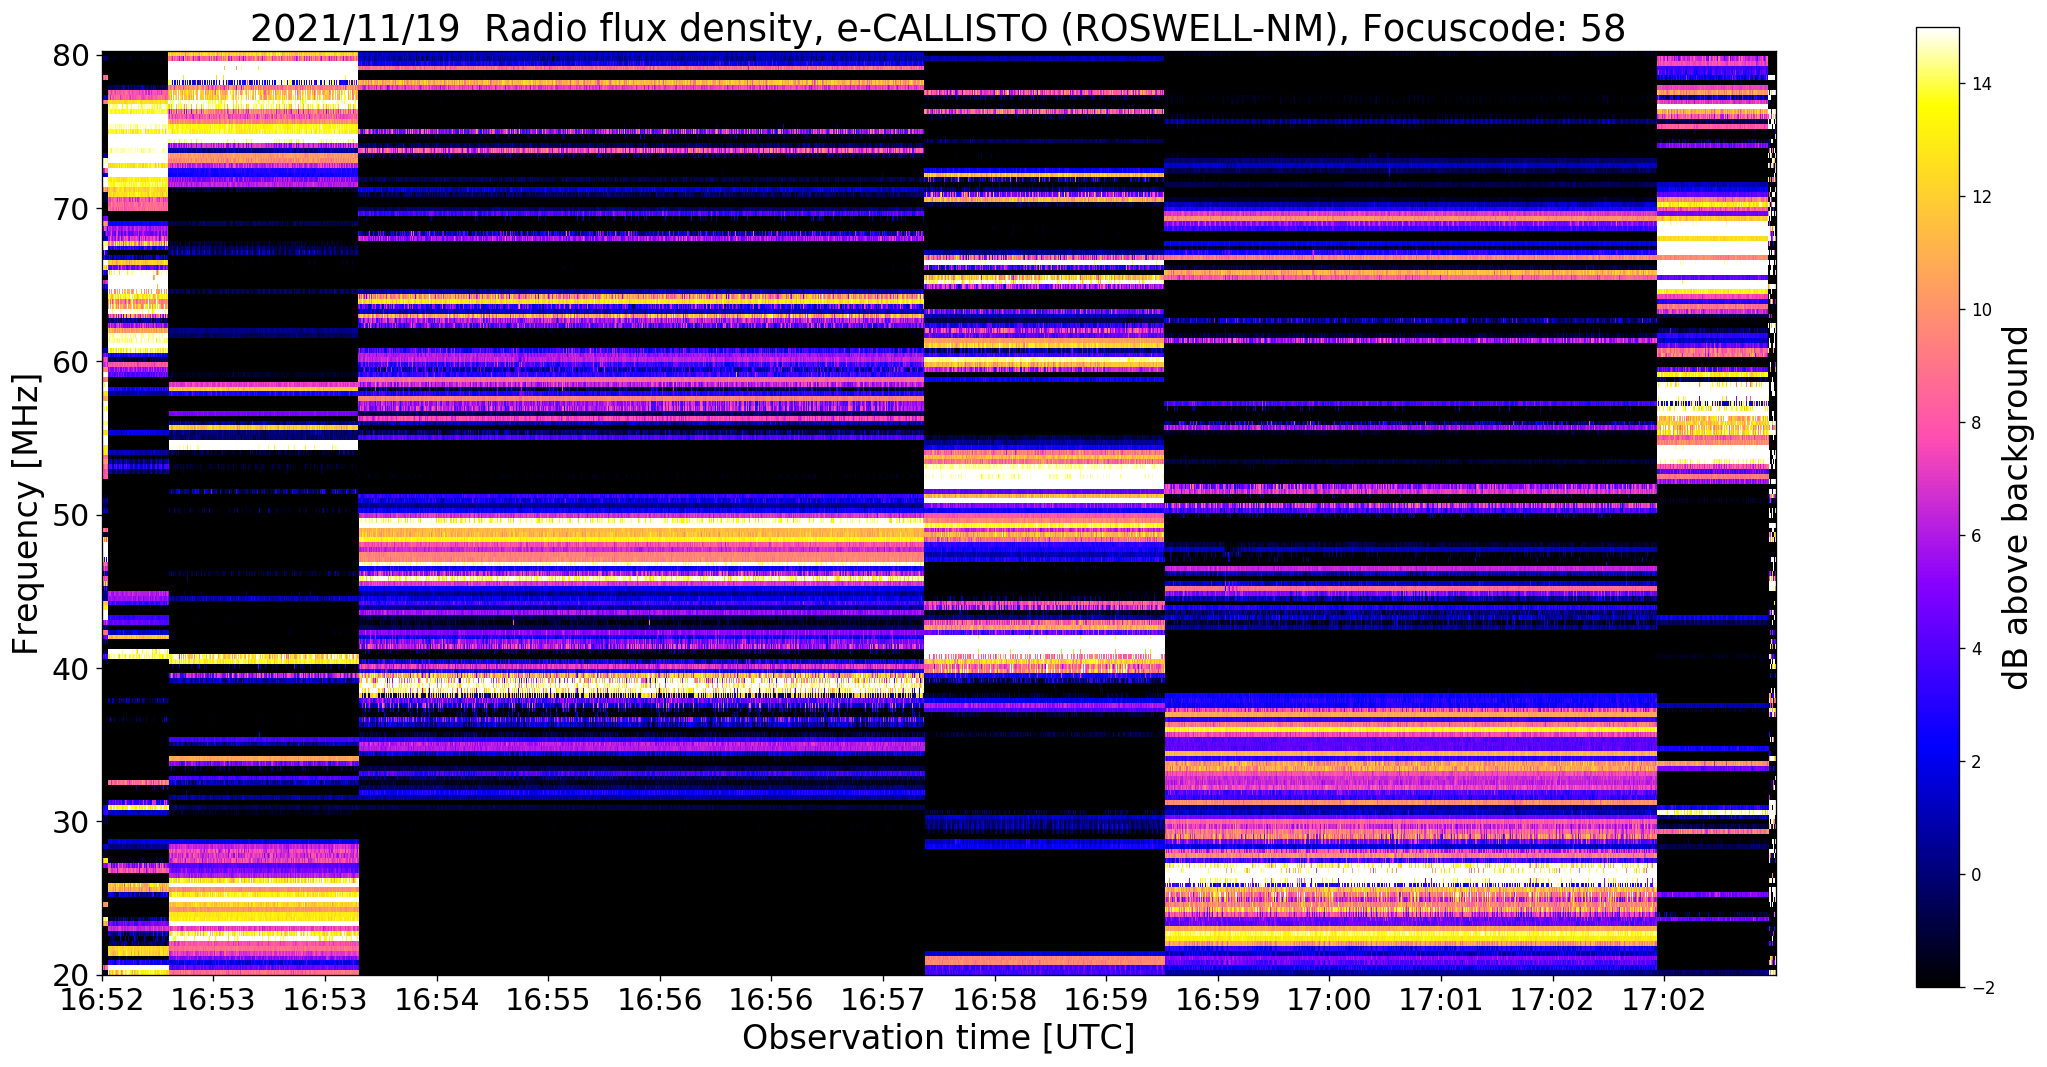The width and height of the screenshot is (2047, 1067).
Task: Click the 40 tick on the frequency axis
Action: pos(71,668)
